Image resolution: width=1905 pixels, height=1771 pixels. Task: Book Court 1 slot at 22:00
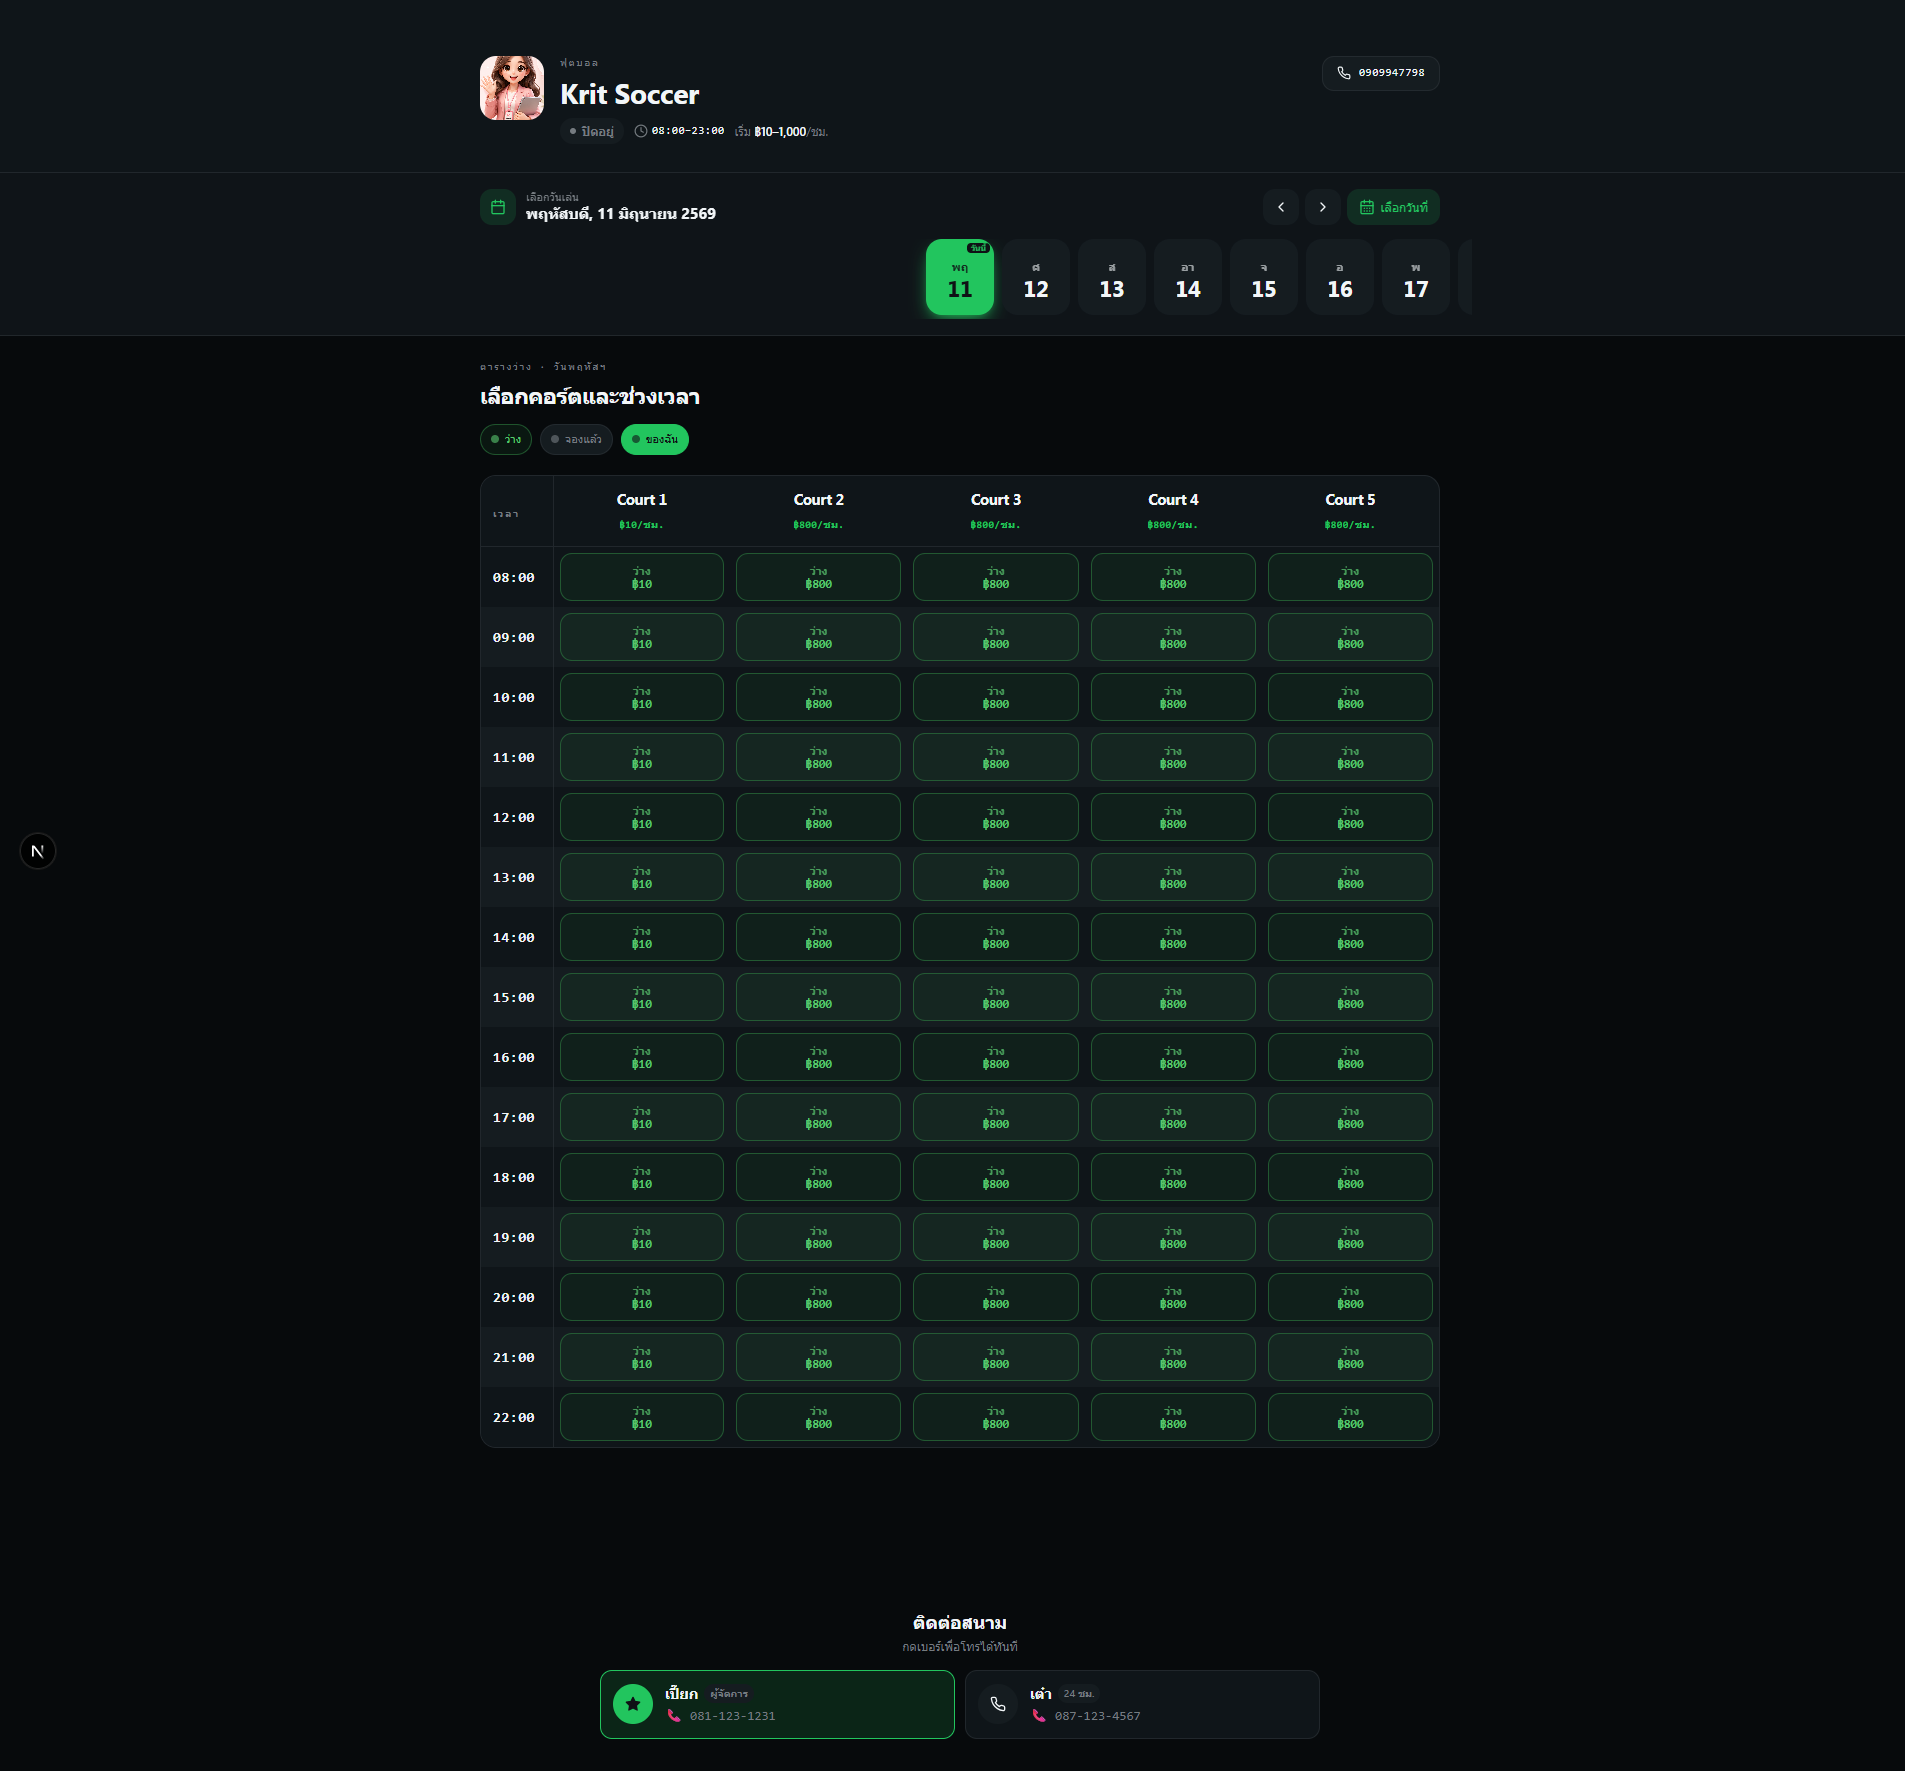tap(642, 1417)
